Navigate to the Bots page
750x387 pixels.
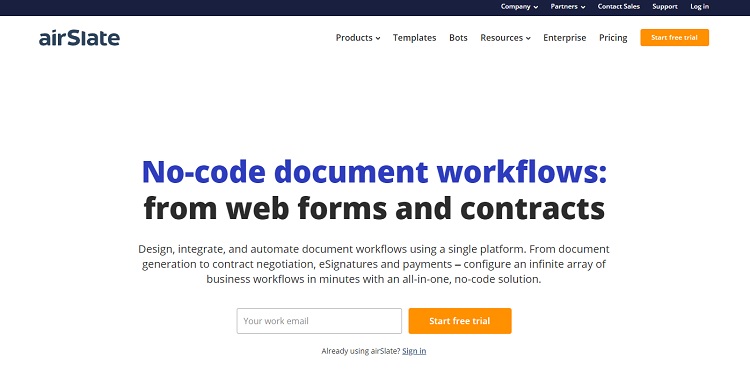[x=458, y=38]
